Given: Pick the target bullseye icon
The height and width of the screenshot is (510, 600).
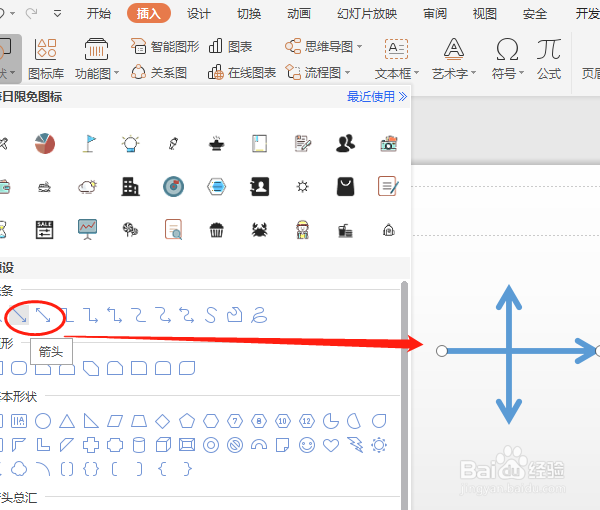Looking at the screenshot, I should click(173, 187).
